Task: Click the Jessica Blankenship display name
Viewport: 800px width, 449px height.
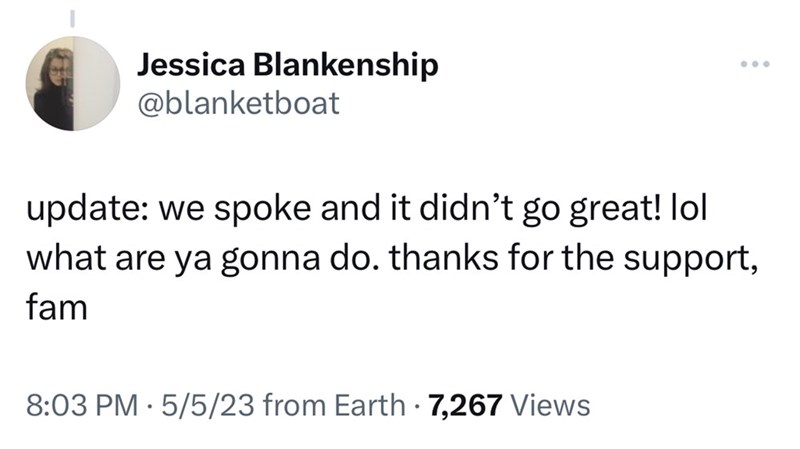Action: coord(287,65)
